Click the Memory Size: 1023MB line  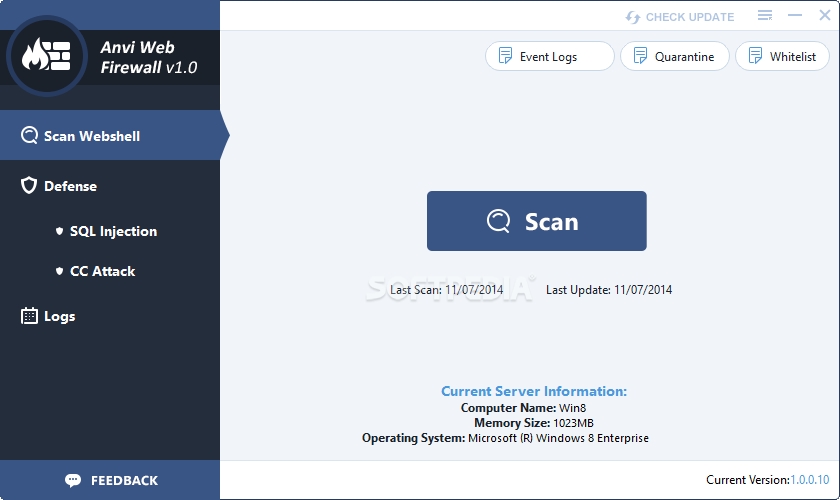point(534,423)
